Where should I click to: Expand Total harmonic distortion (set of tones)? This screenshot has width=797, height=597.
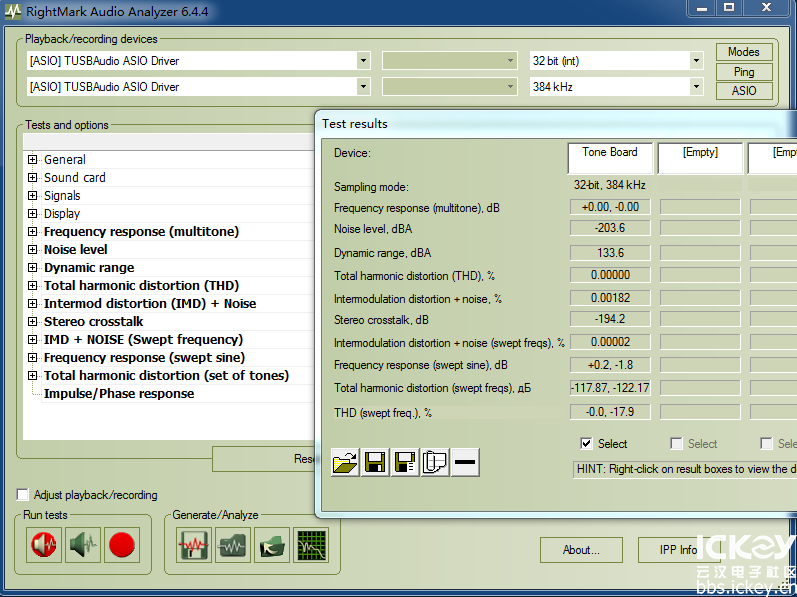click(33, 375)
